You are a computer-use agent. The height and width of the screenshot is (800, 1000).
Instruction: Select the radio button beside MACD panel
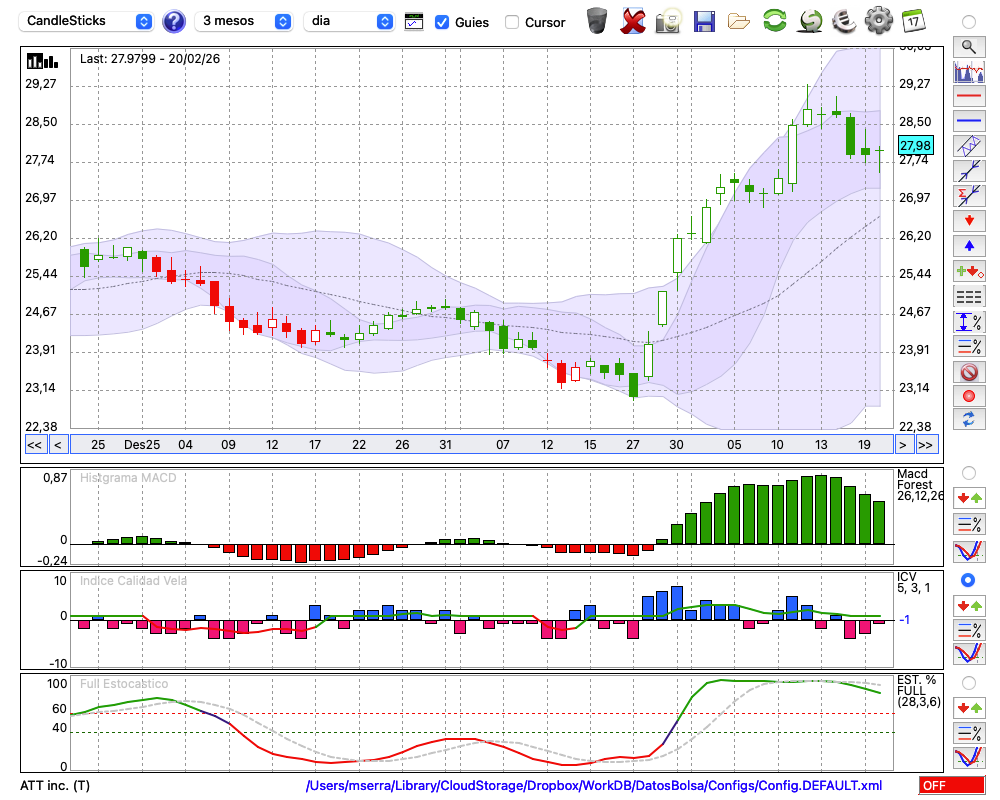[x=968, y=473]
